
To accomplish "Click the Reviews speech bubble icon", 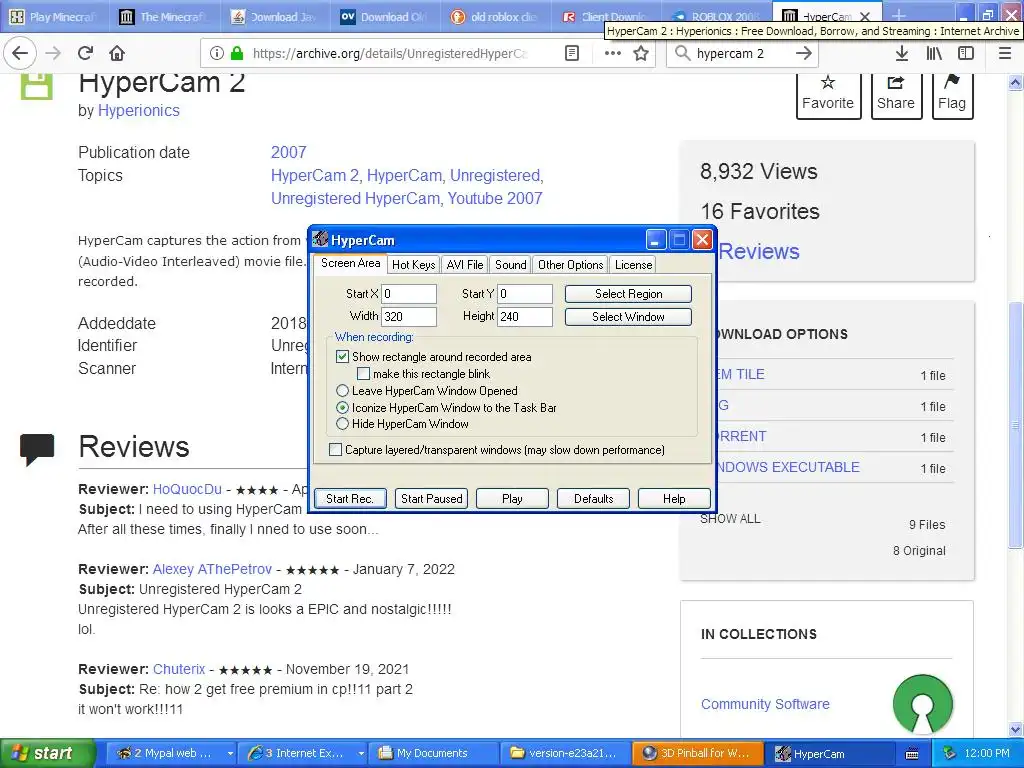I will pyautogui.click(x=37, y=449).
